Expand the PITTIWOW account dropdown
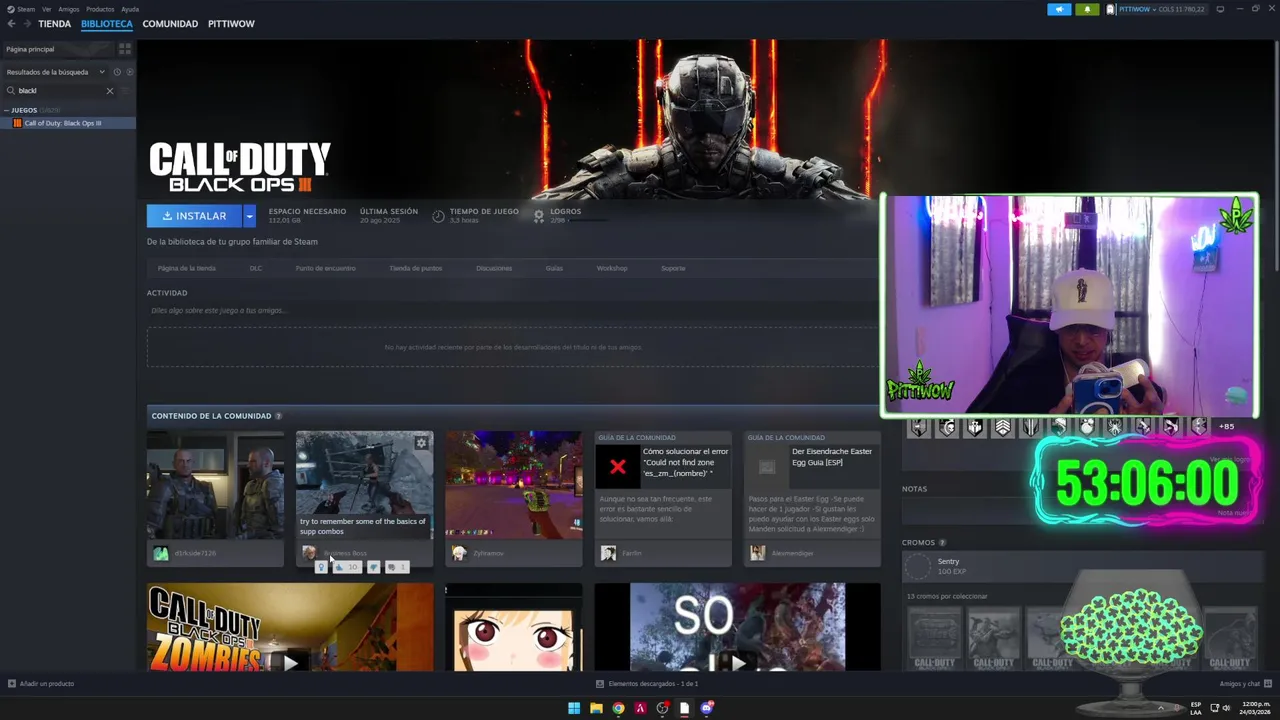1280x720 pixels. [x=1156, y=9]
